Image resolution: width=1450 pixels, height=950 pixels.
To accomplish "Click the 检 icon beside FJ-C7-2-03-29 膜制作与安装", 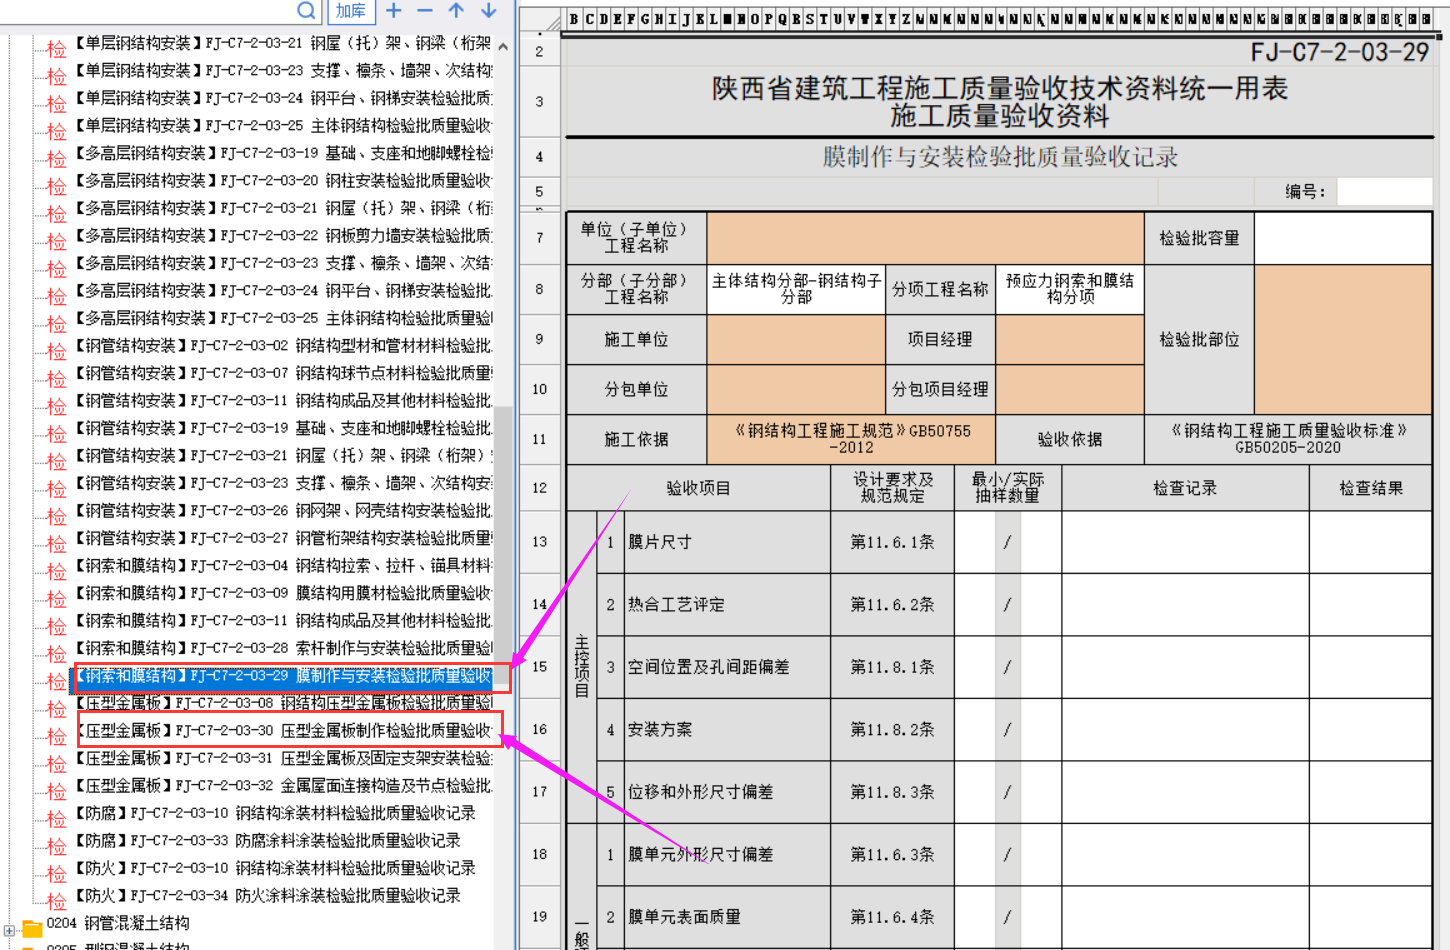I will point(57,682).
